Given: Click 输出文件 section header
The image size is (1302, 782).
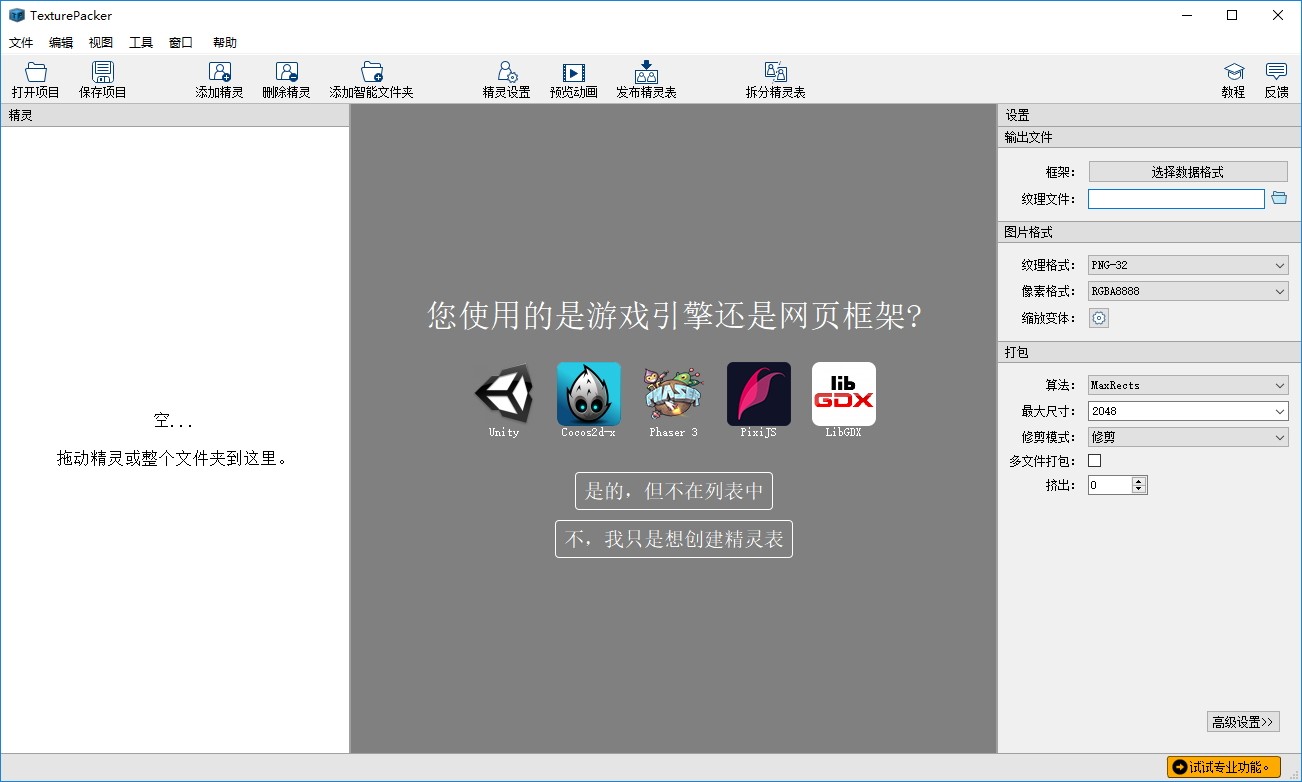Looking at the screenshot, I should [1150, 137].
